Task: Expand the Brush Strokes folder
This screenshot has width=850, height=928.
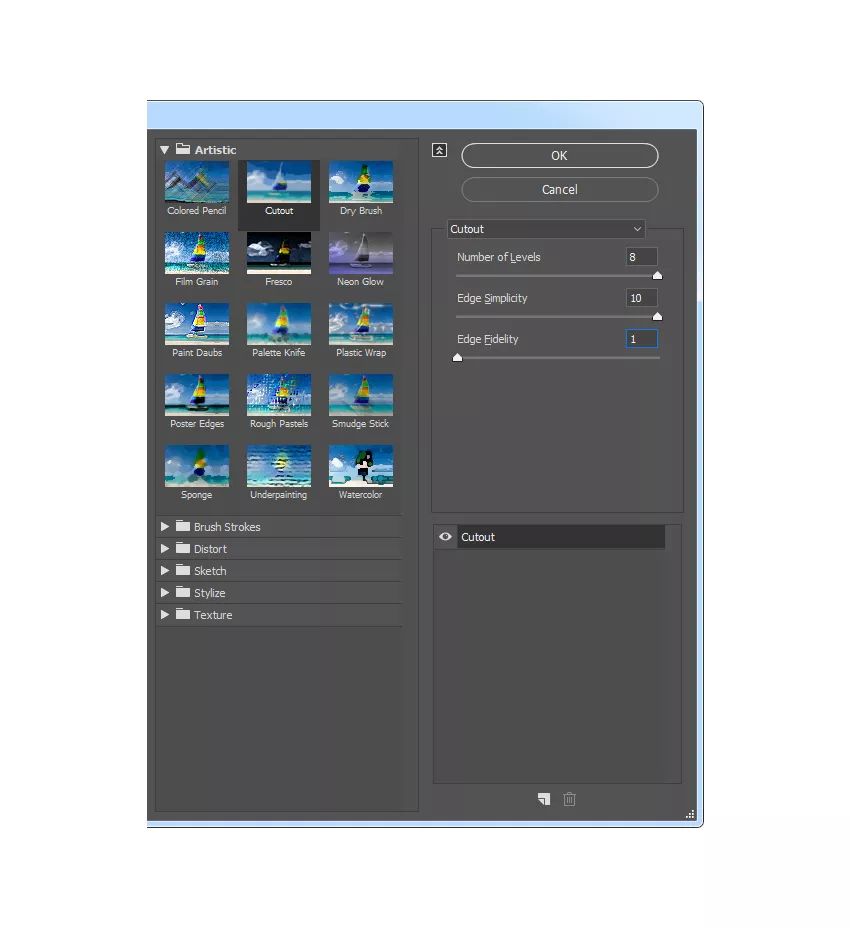Action: (x=165, y=526)
